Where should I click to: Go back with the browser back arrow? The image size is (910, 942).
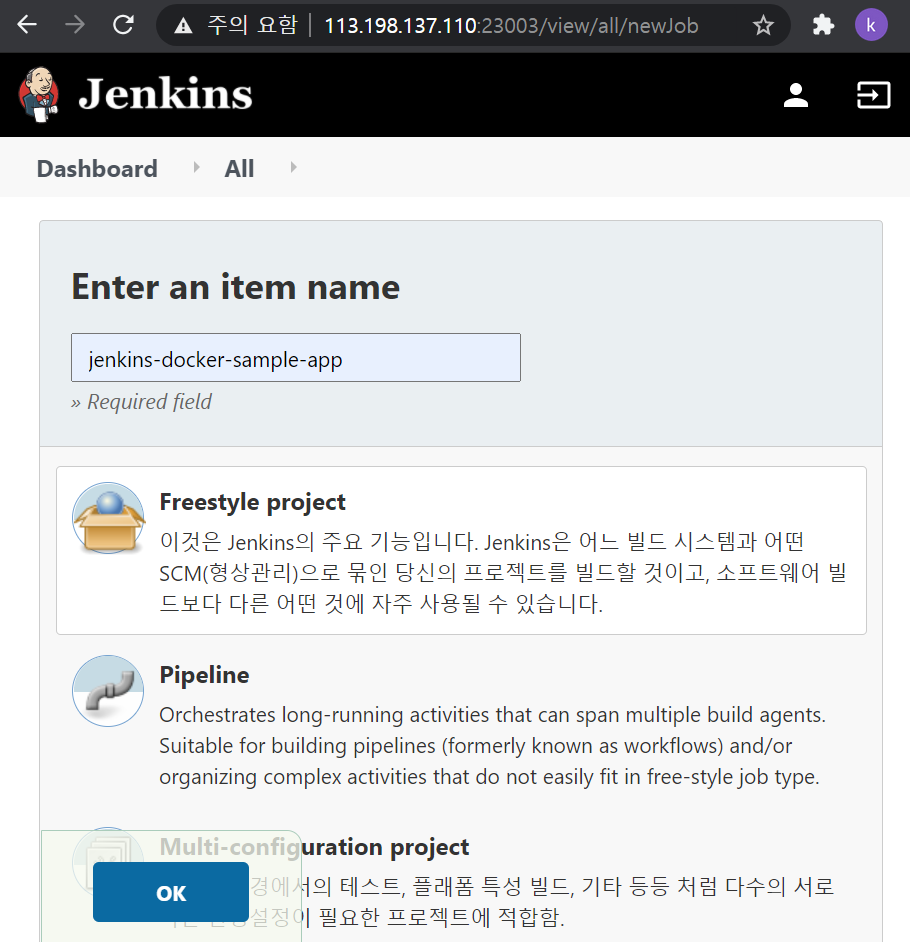[27, 25]
